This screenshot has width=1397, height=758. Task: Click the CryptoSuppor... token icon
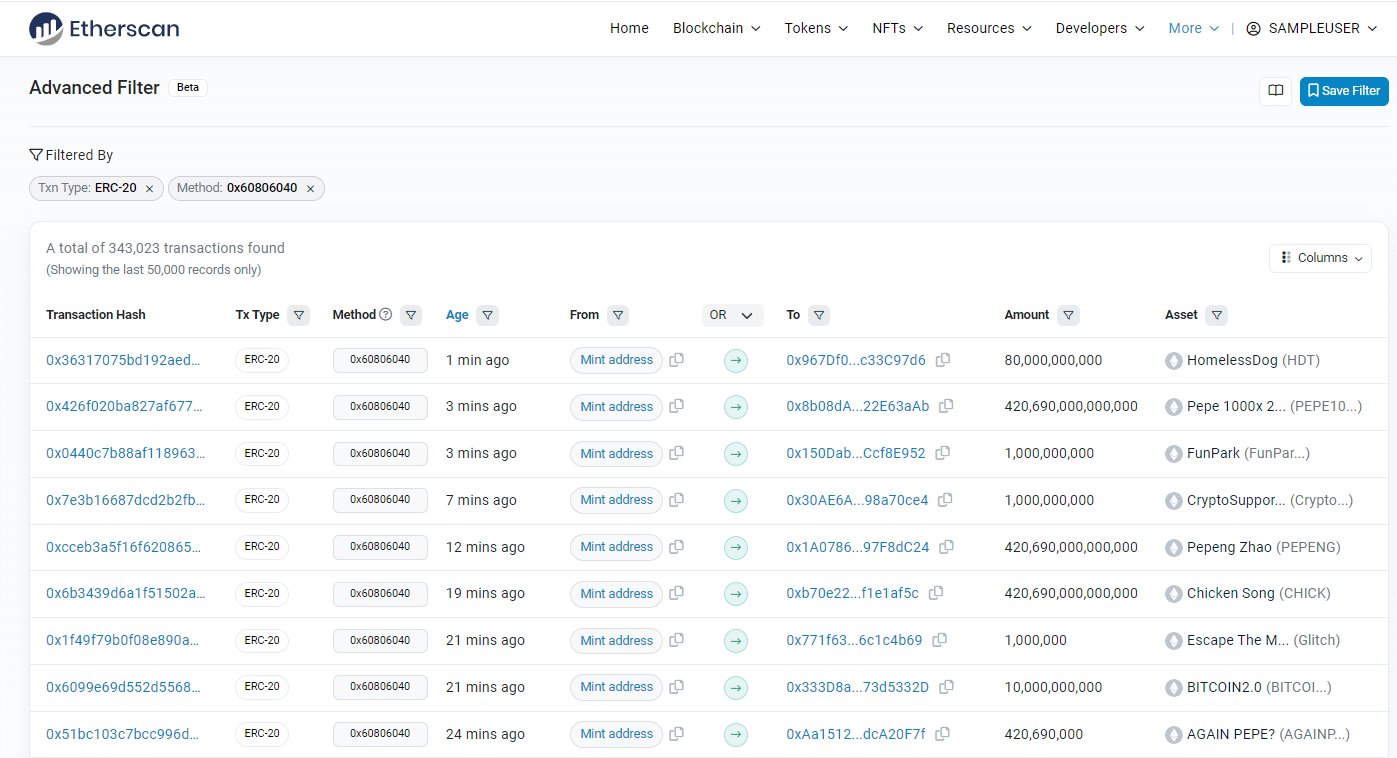(1174, 500)
